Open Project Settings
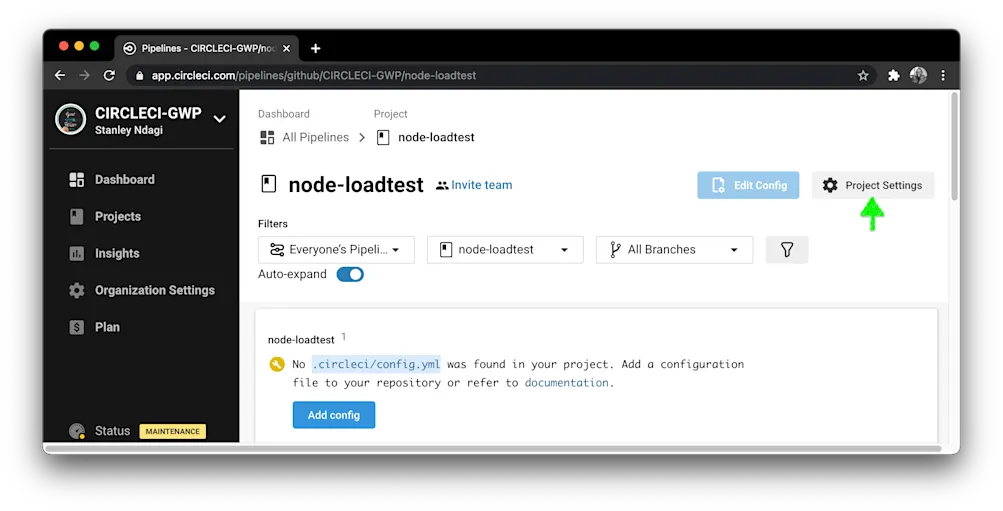The width and height of the screenshot is (1003, 511). [873, 185]
